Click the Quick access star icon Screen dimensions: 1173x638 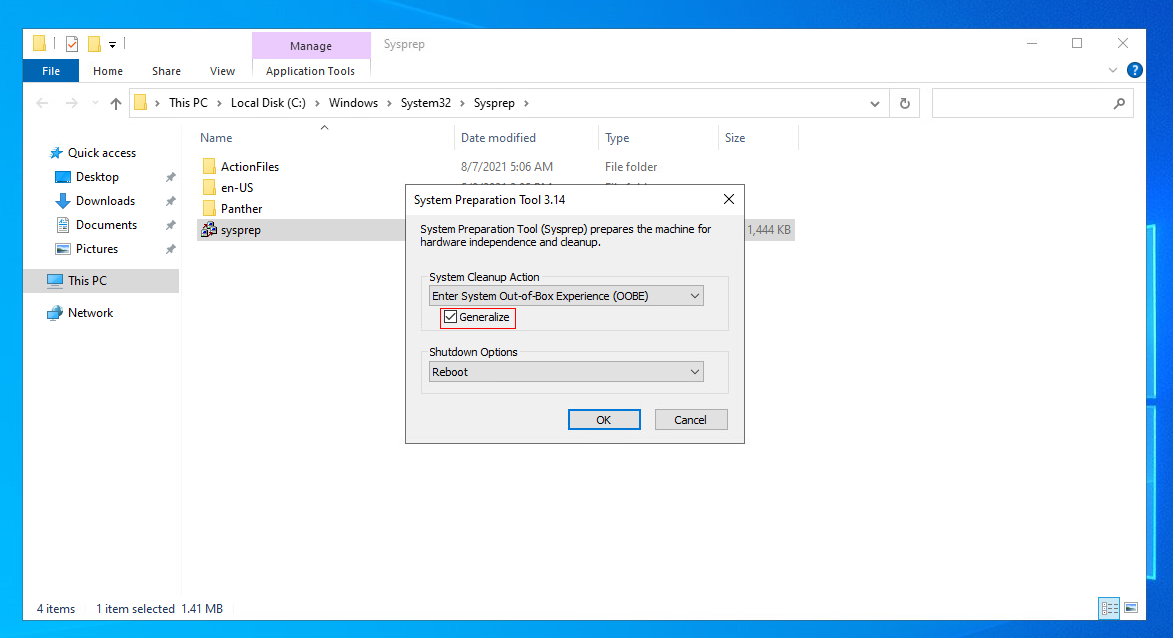[56, 153]
